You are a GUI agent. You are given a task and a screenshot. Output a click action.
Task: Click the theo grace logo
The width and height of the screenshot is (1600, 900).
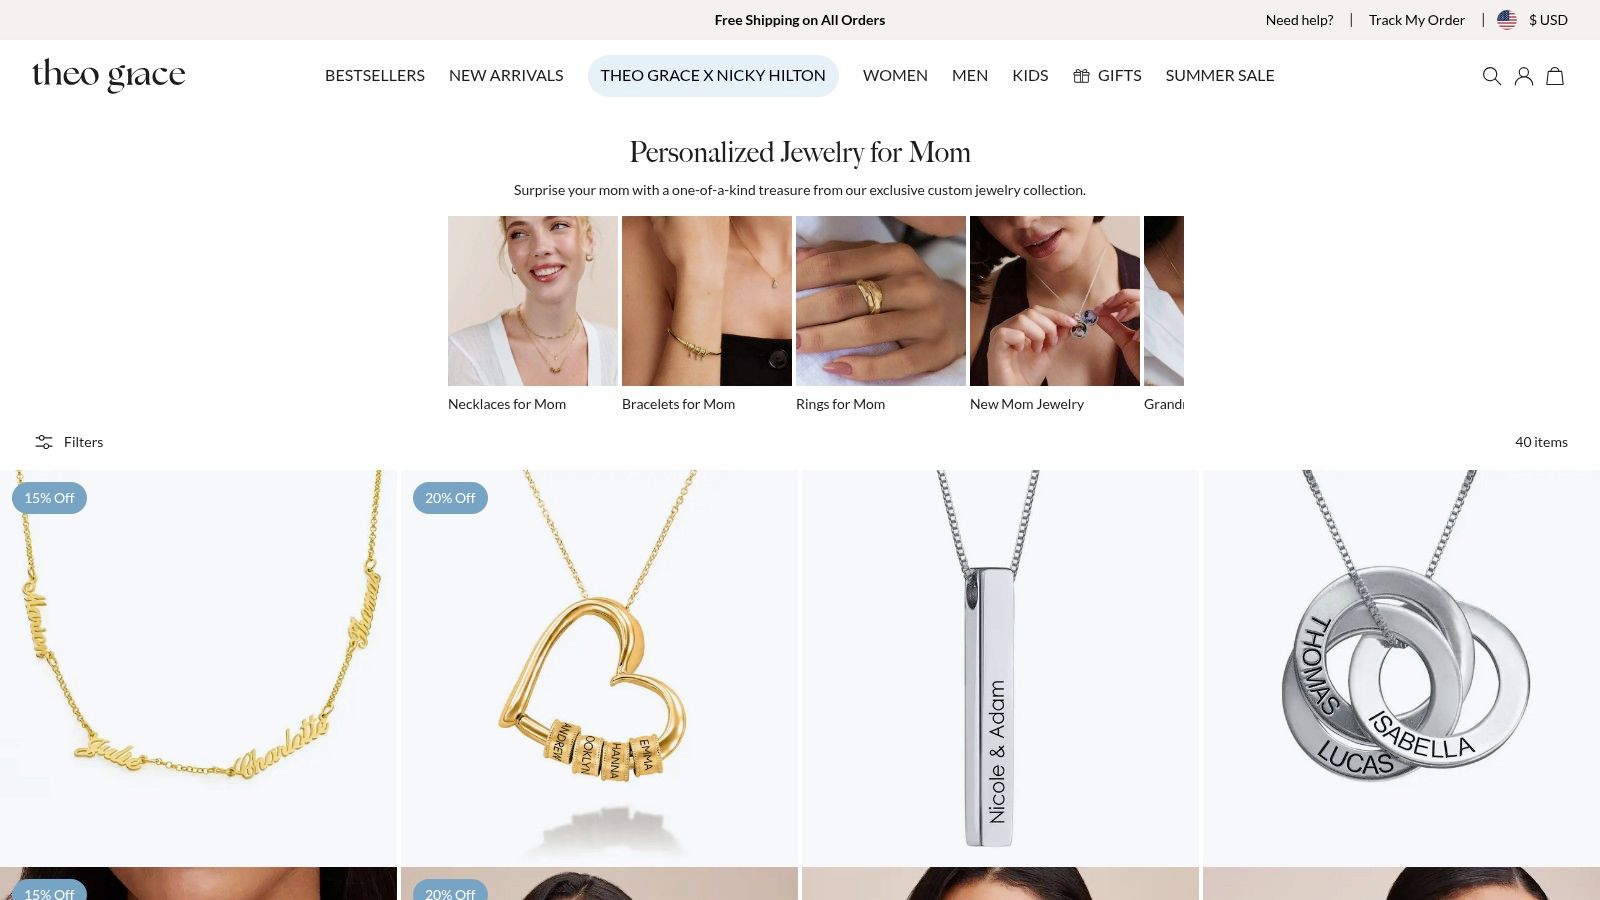pyautogui.click(x=108, y=75)
